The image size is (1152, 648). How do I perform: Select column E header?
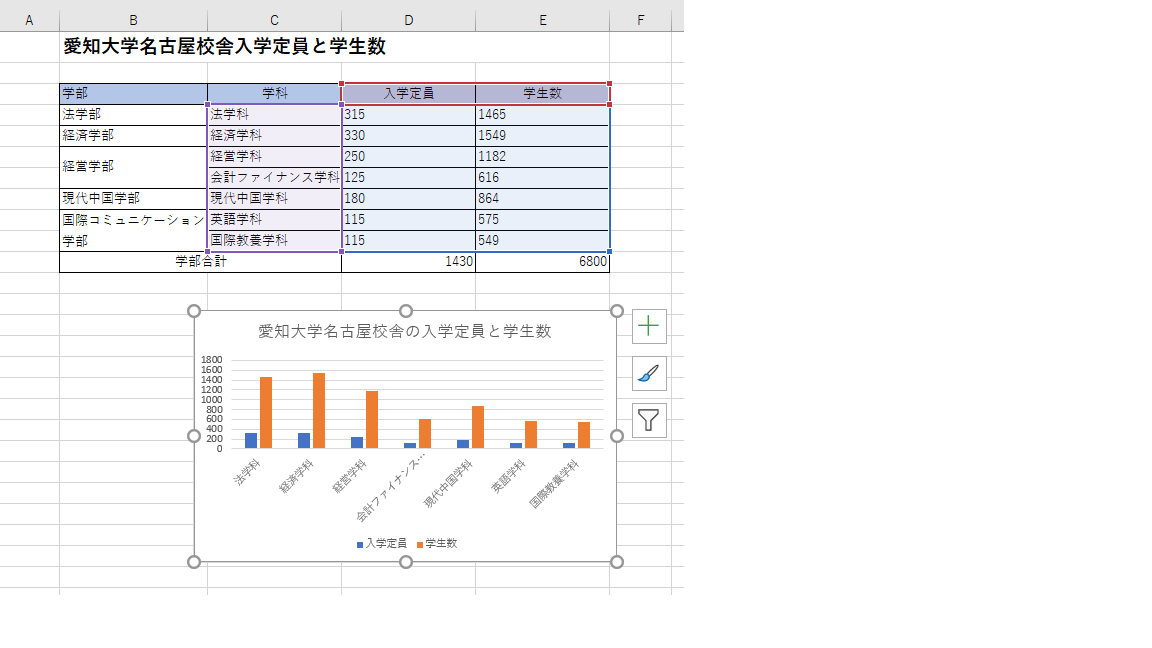542,20
